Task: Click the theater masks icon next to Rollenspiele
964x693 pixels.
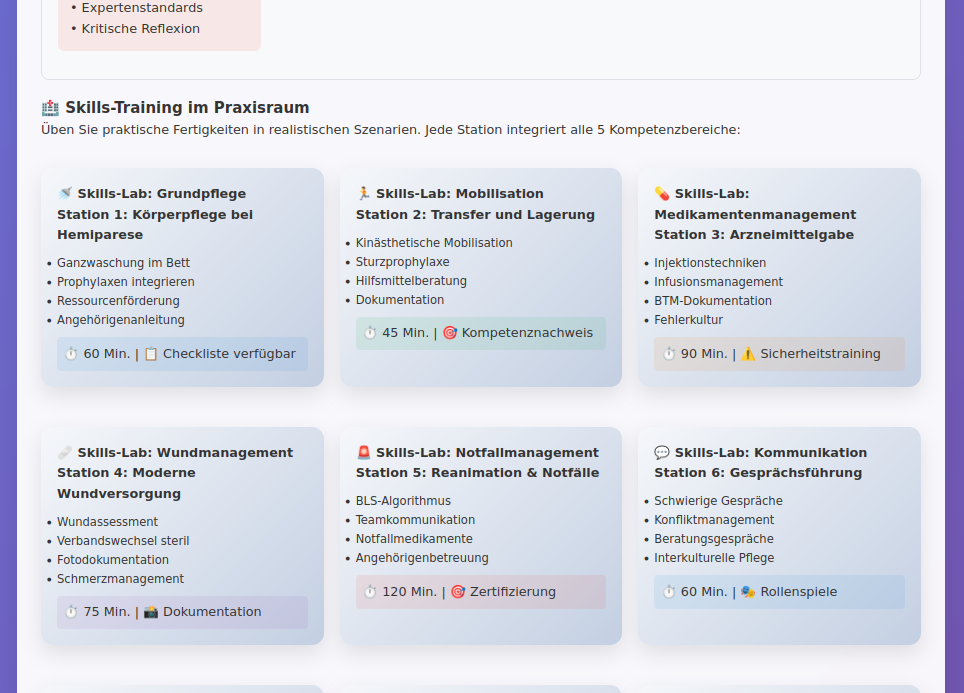Action: tap(748, 592)
